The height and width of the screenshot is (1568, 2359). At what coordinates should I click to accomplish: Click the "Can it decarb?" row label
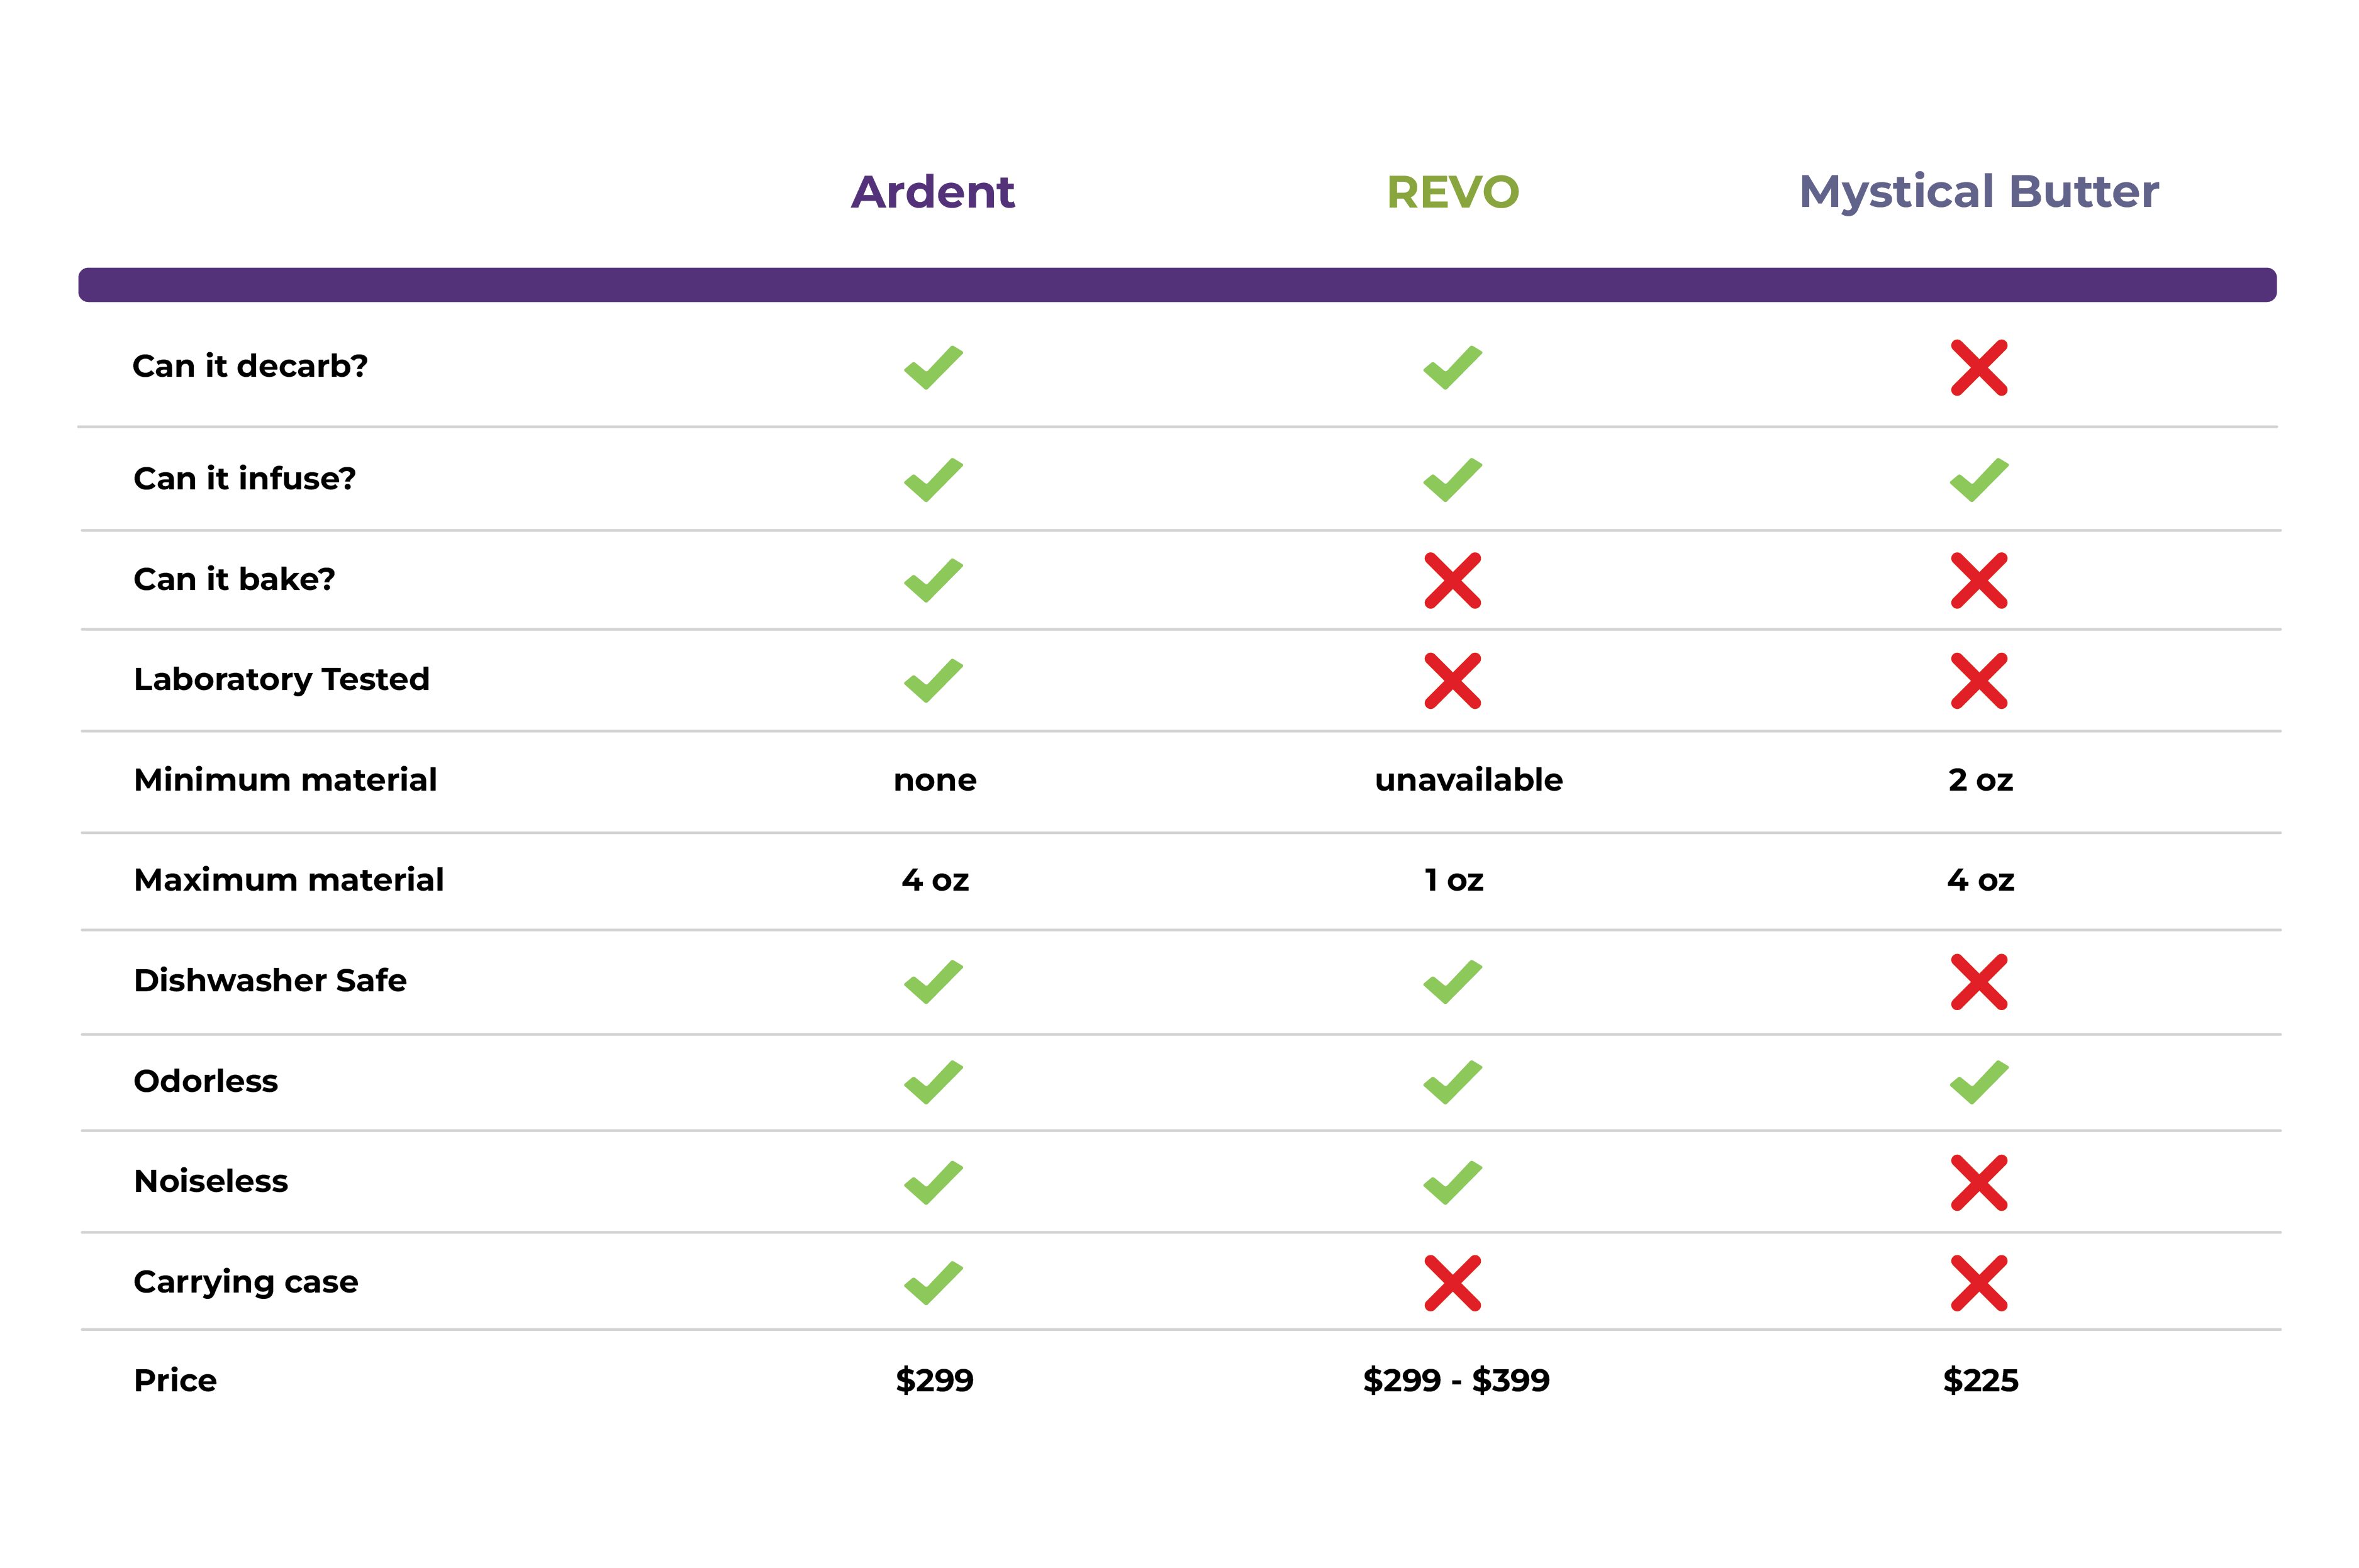click(x=250, y=366)
